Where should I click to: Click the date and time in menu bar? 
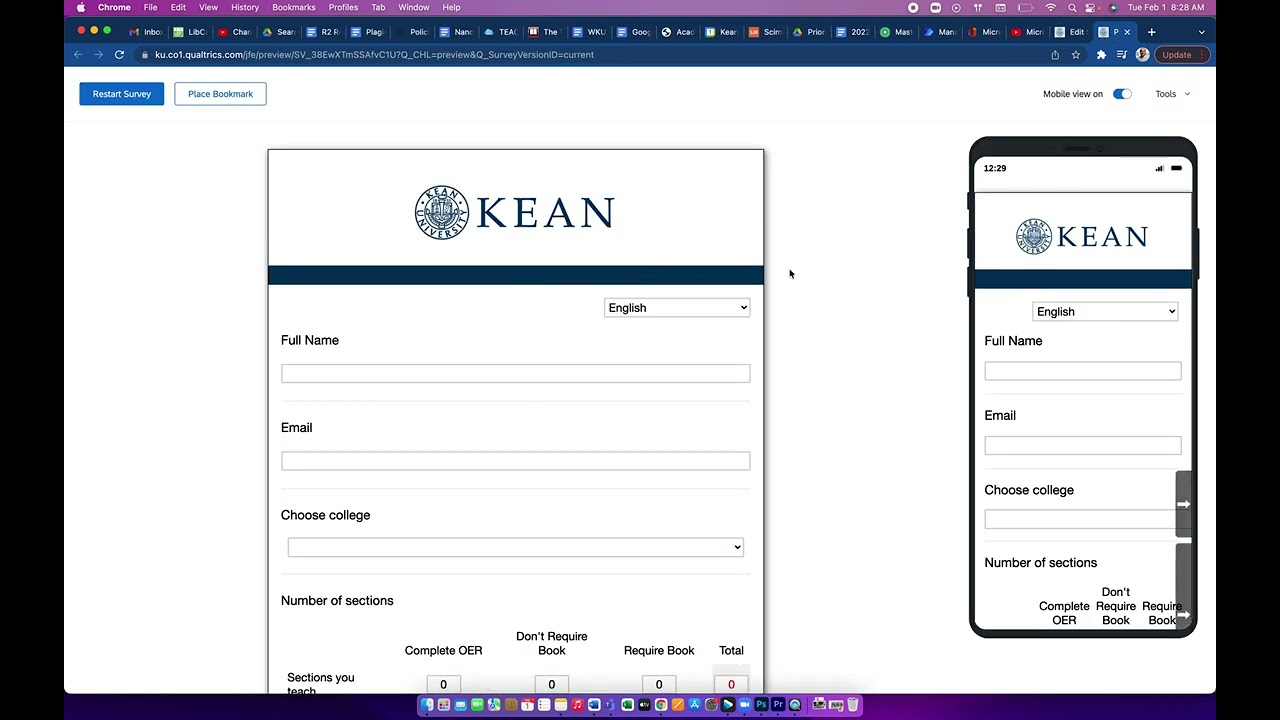point(1166,7)
